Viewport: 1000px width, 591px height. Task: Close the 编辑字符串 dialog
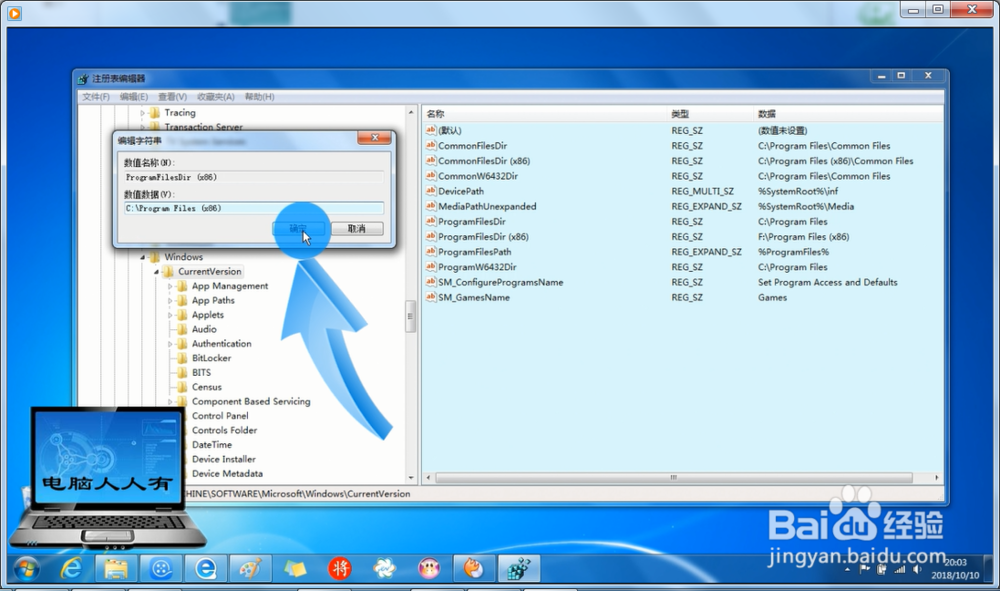point(375,137)
